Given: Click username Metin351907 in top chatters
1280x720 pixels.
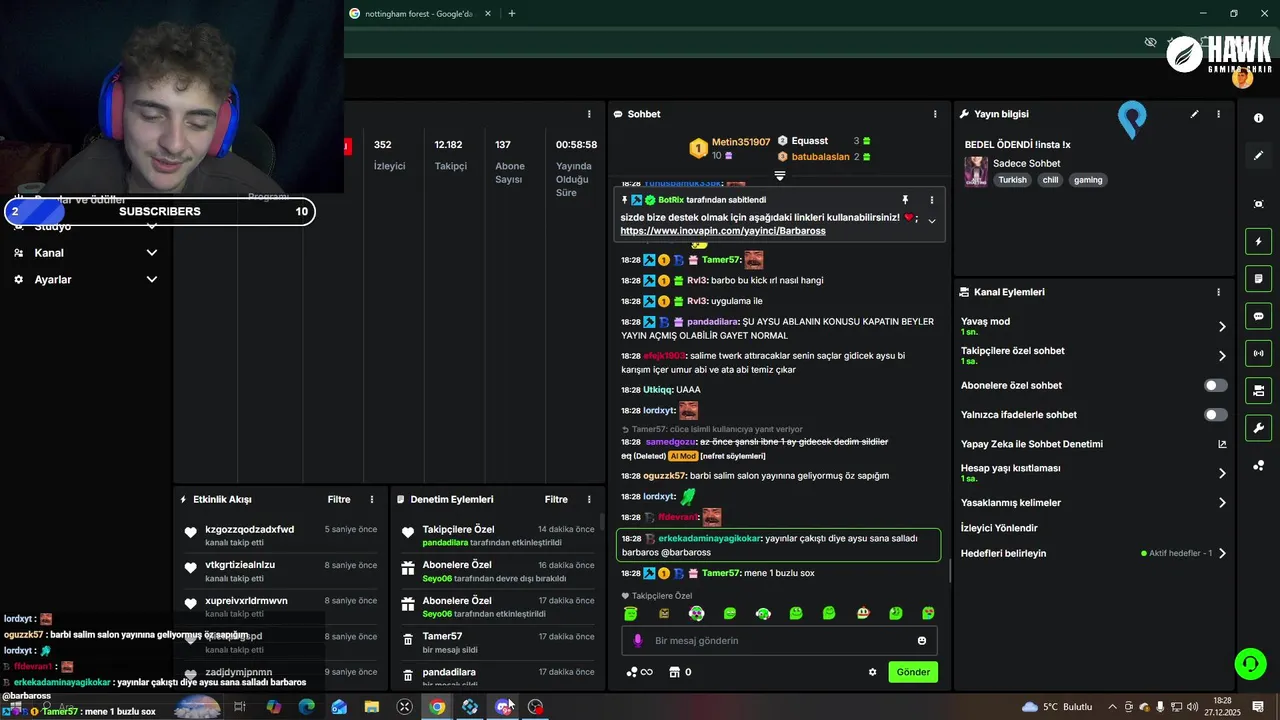Looking at the screenshot, I should click(x=741, y=142).
